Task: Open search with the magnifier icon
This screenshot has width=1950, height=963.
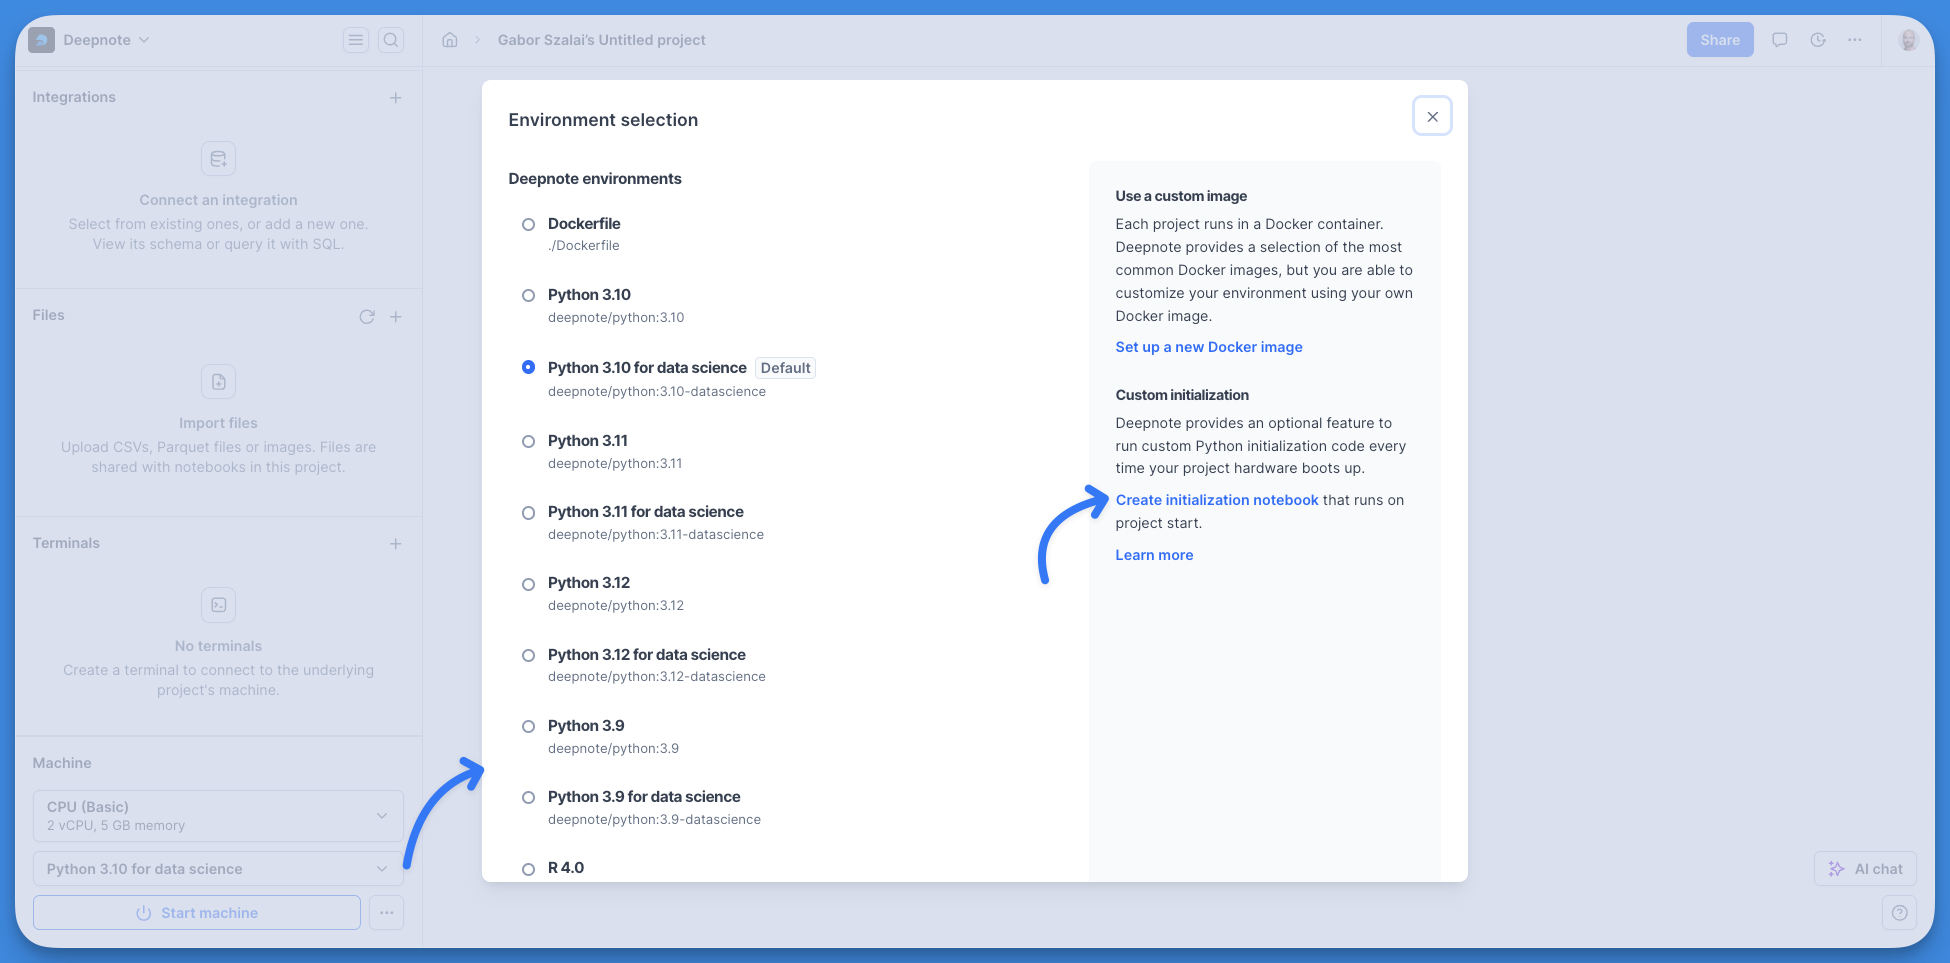Action: click(x=391, y=40)
